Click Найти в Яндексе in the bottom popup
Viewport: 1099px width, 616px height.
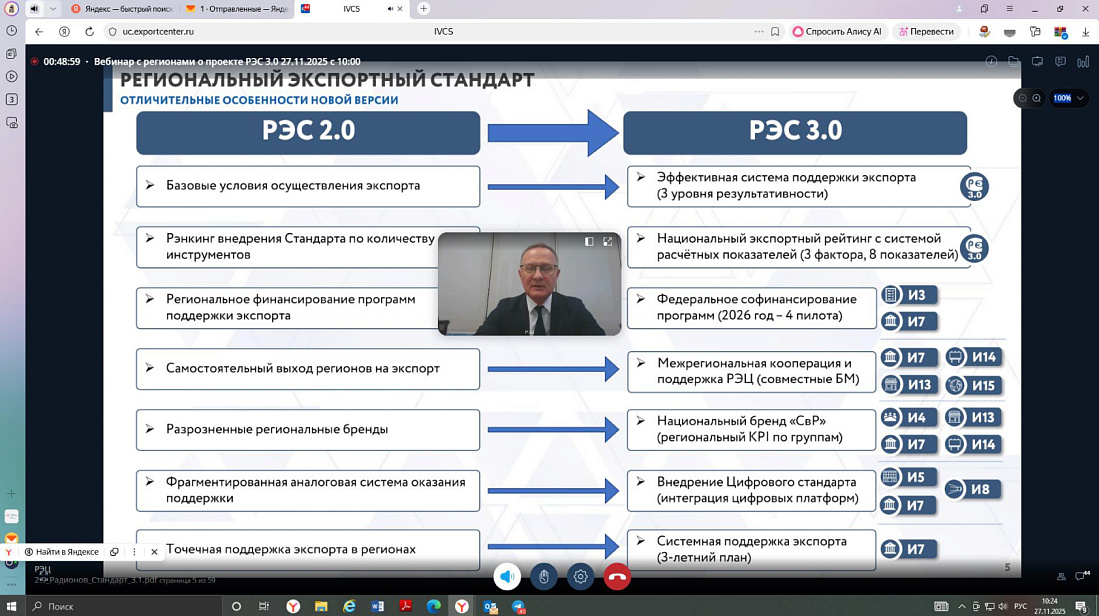62,552
